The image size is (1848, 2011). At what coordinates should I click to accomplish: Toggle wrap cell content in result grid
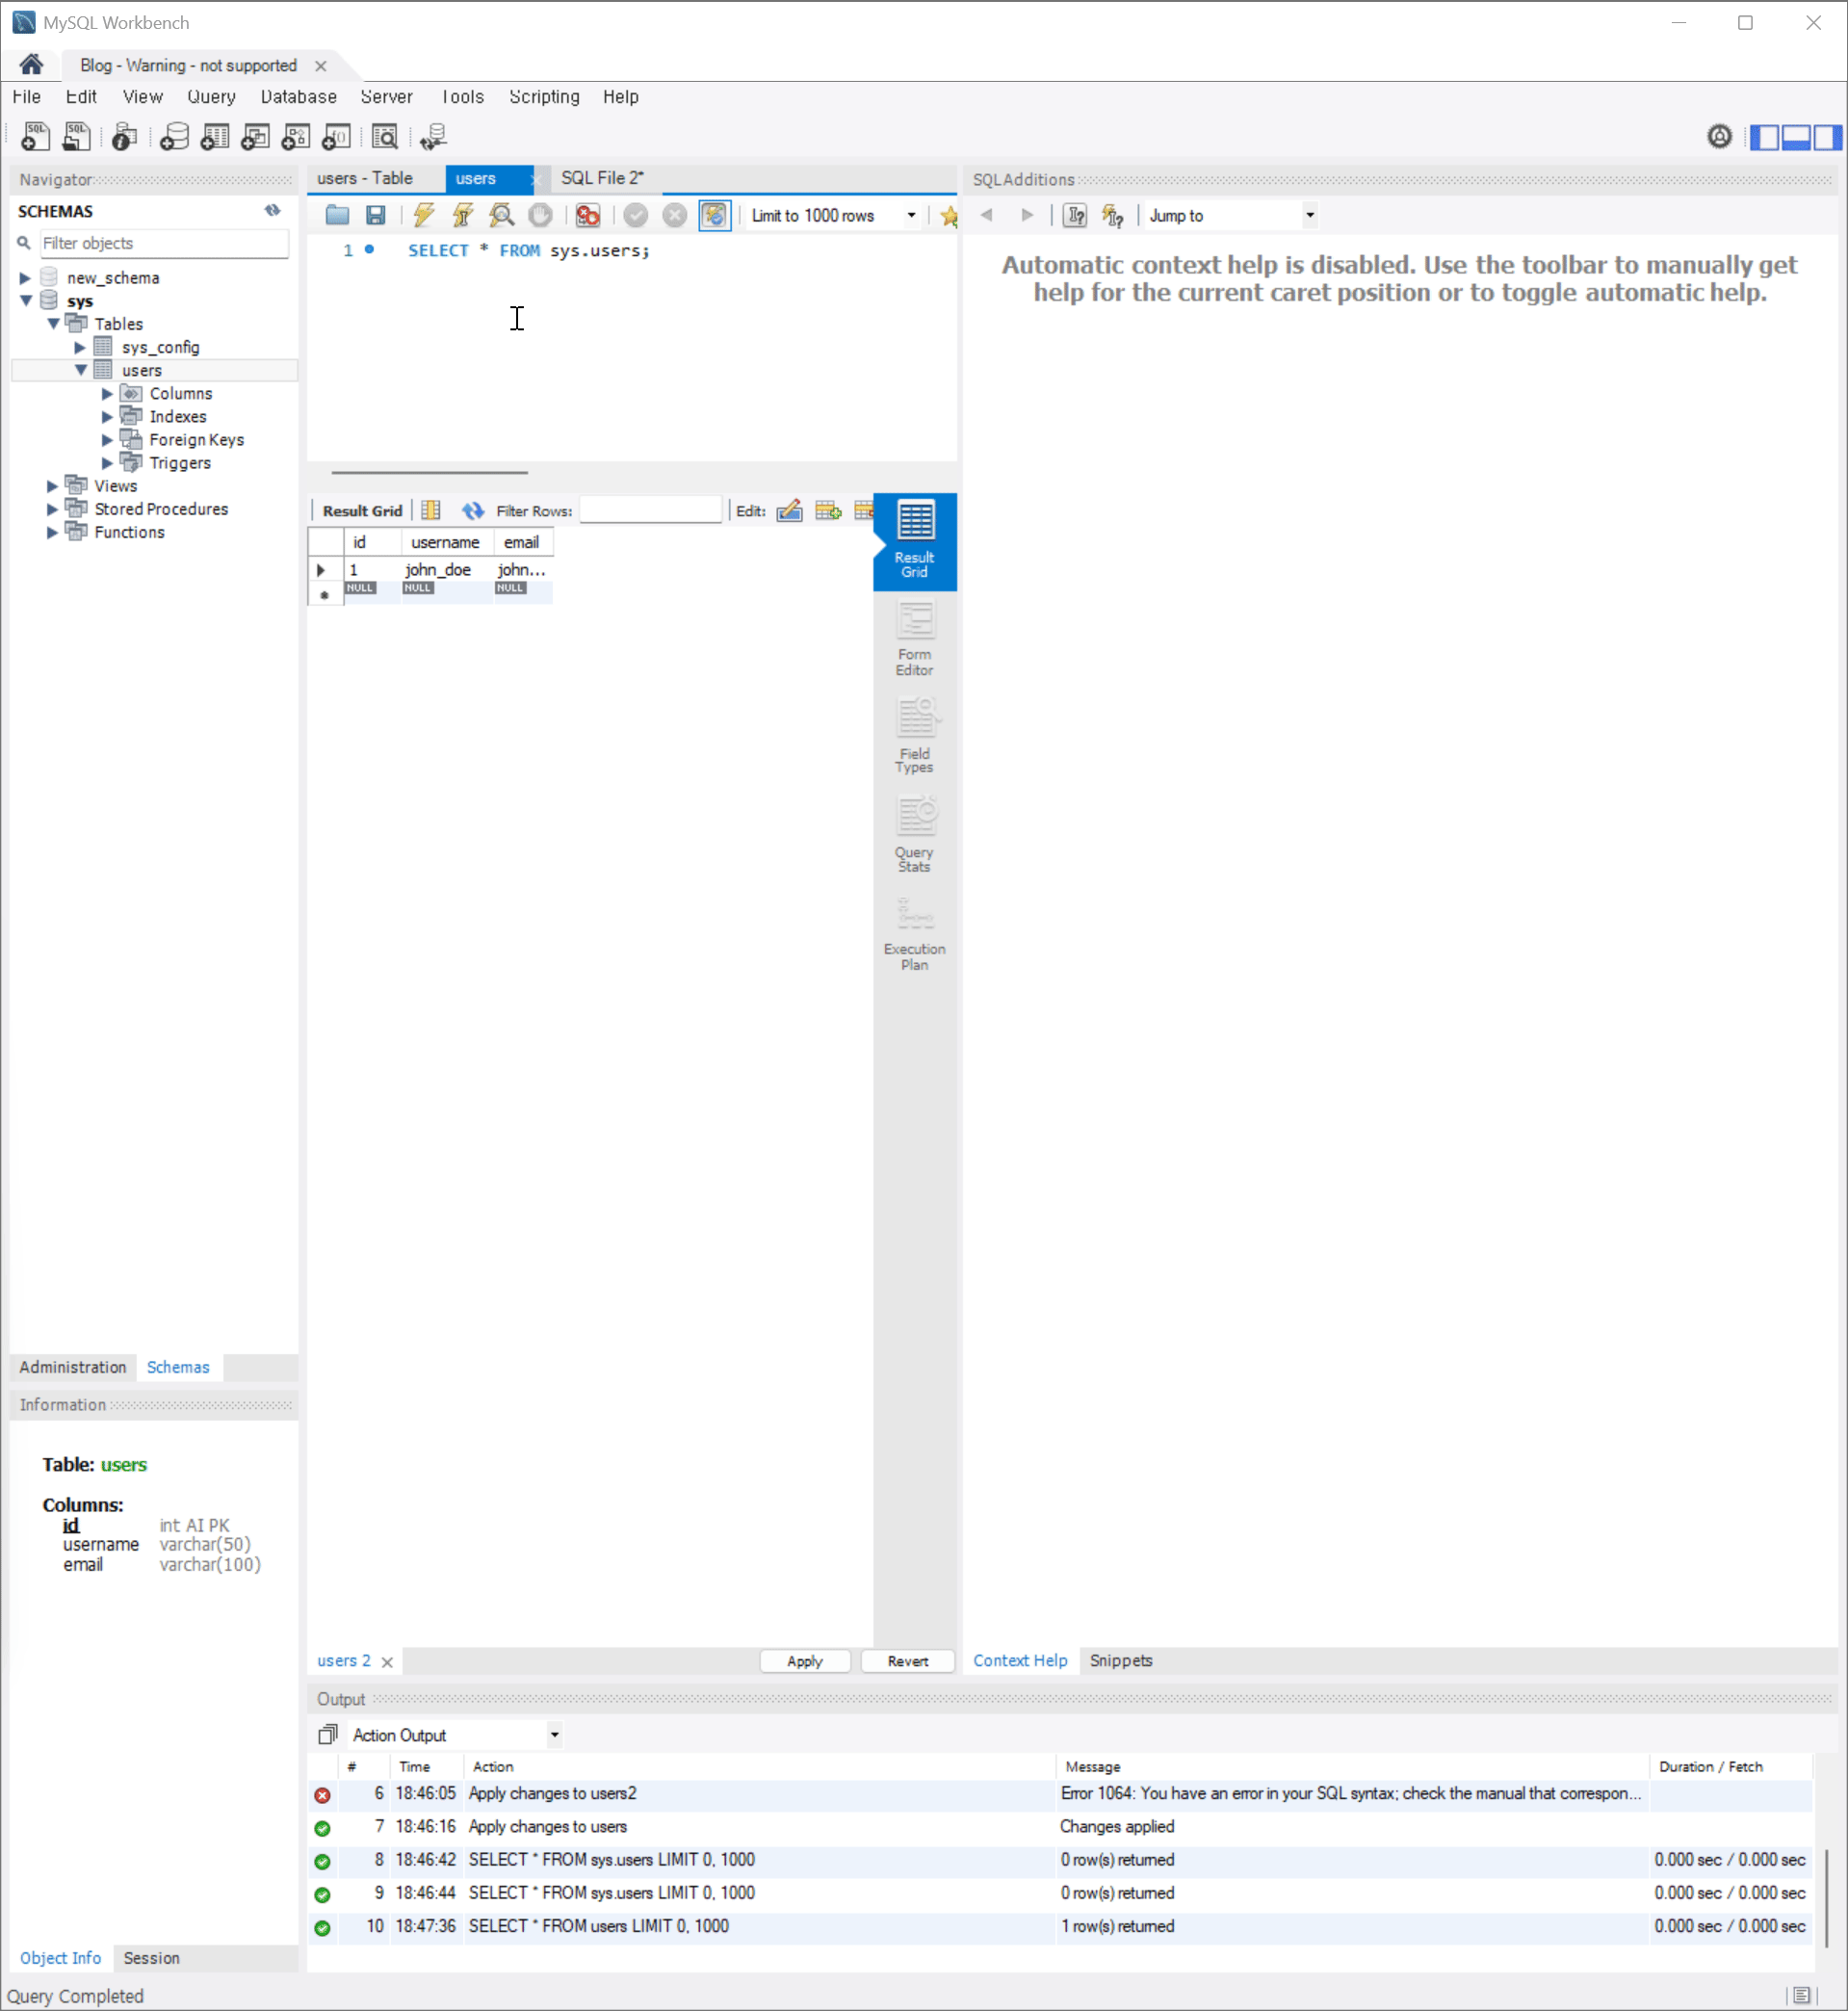431,510
